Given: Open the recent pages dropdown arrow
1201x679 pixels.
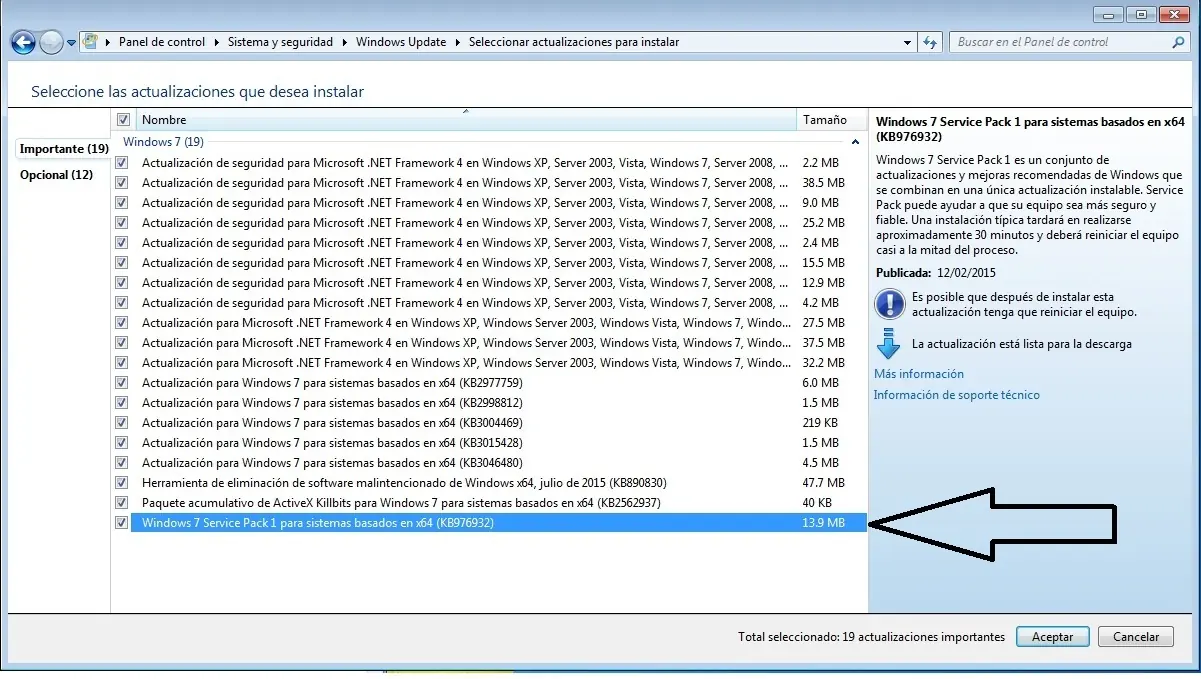Looking at the screenshot, I should coord(72,43).
